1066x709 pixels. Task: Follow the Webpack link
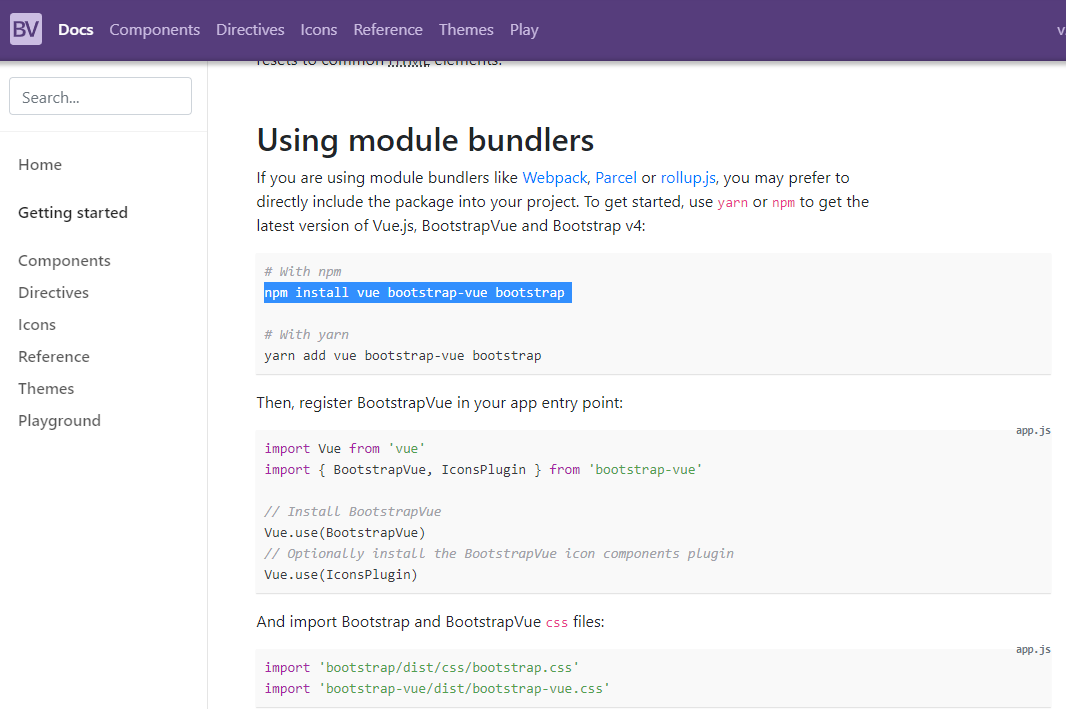(554, 178)
